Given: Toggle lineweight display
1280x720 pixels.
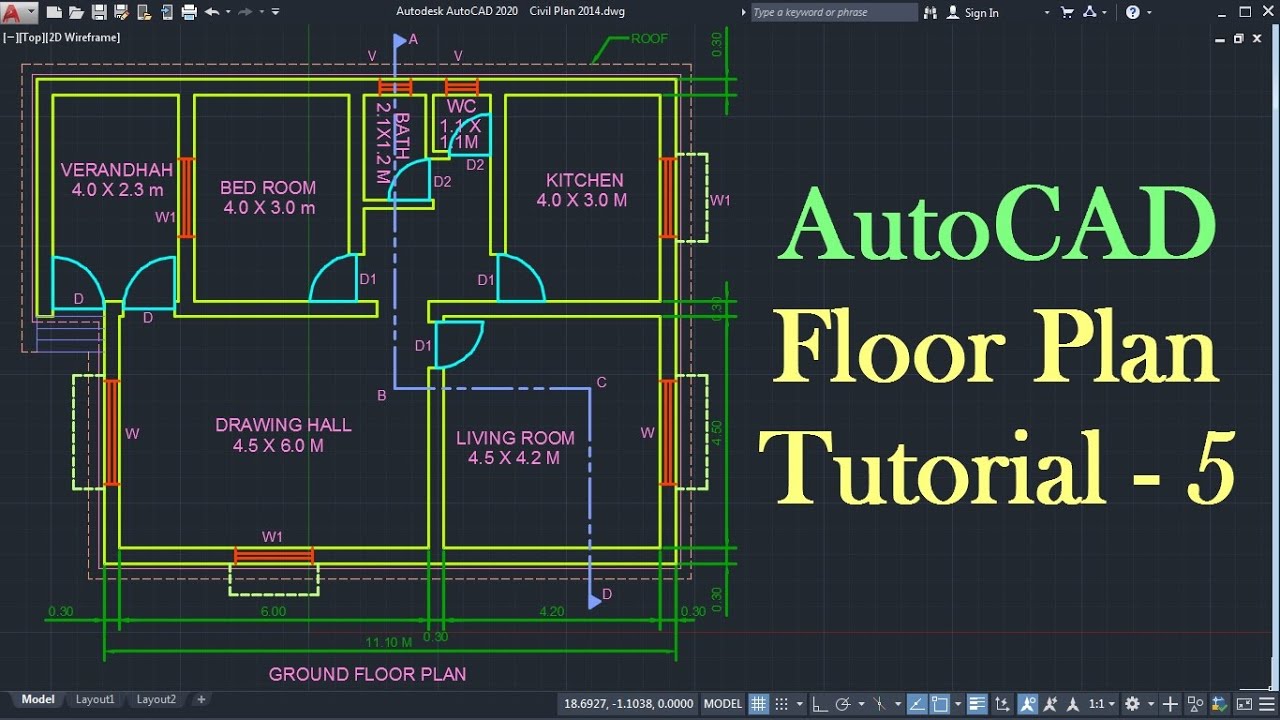Looking at the screenshot, I should click(x=976, y=704).
